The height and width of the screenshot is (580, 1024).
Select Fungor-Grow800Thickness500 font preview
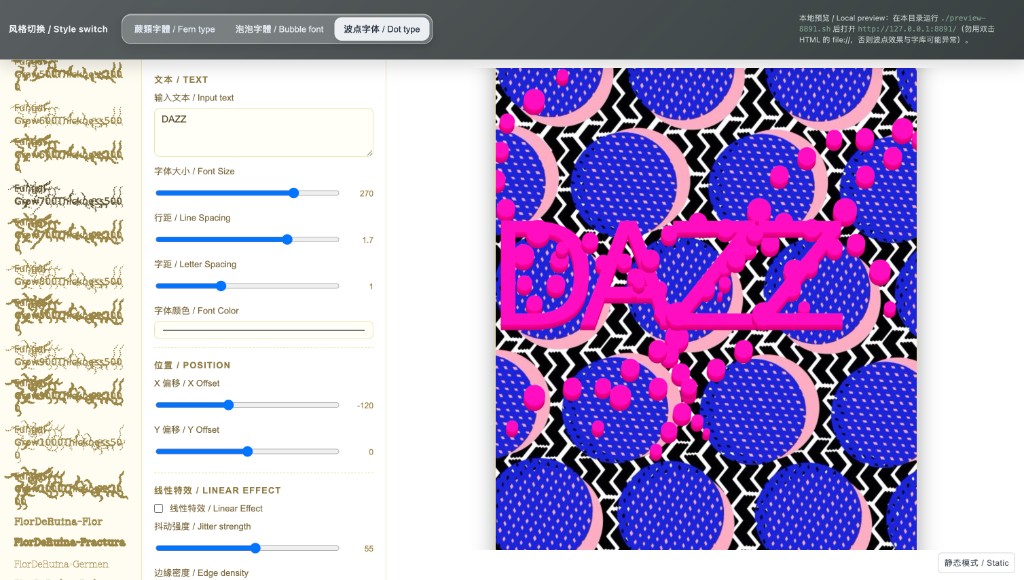coord(65,274)
